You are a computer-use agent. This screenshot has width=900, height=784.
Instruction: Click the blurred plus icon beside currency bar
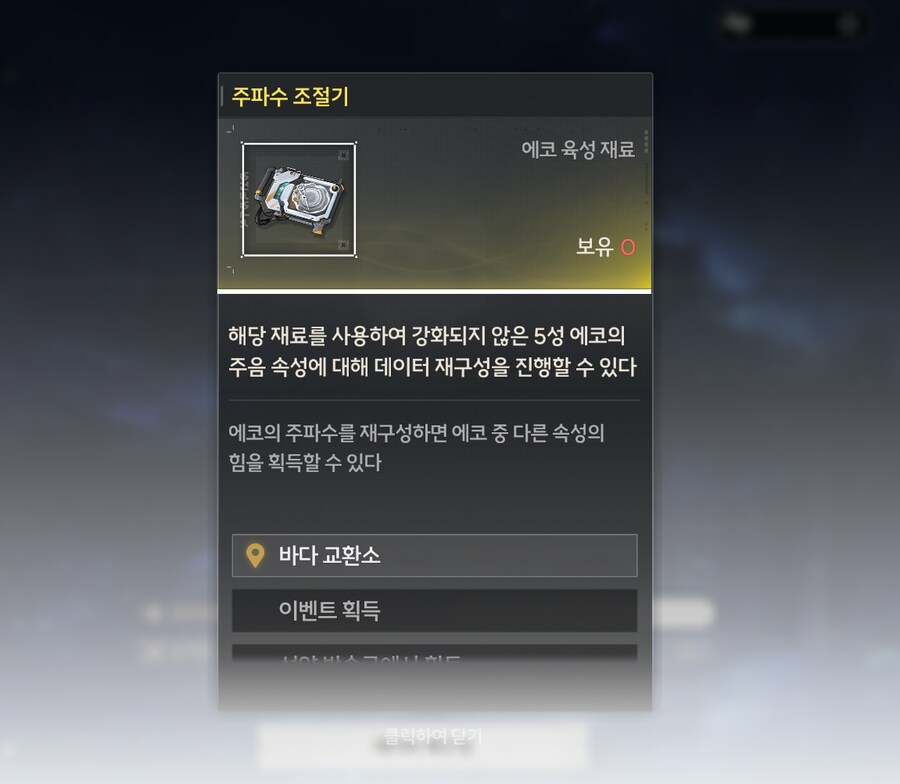coord(848,24)
